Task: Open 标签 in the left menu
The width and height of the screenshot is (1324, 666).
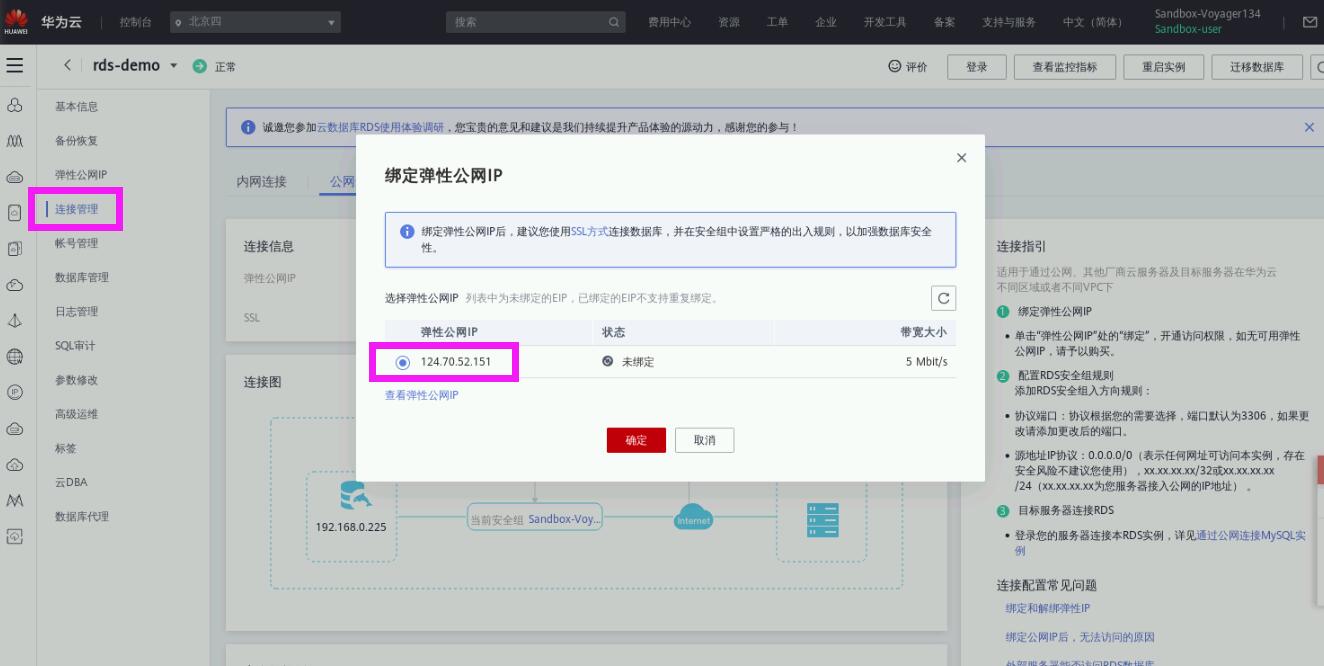Action: click(x=65, y=448)
